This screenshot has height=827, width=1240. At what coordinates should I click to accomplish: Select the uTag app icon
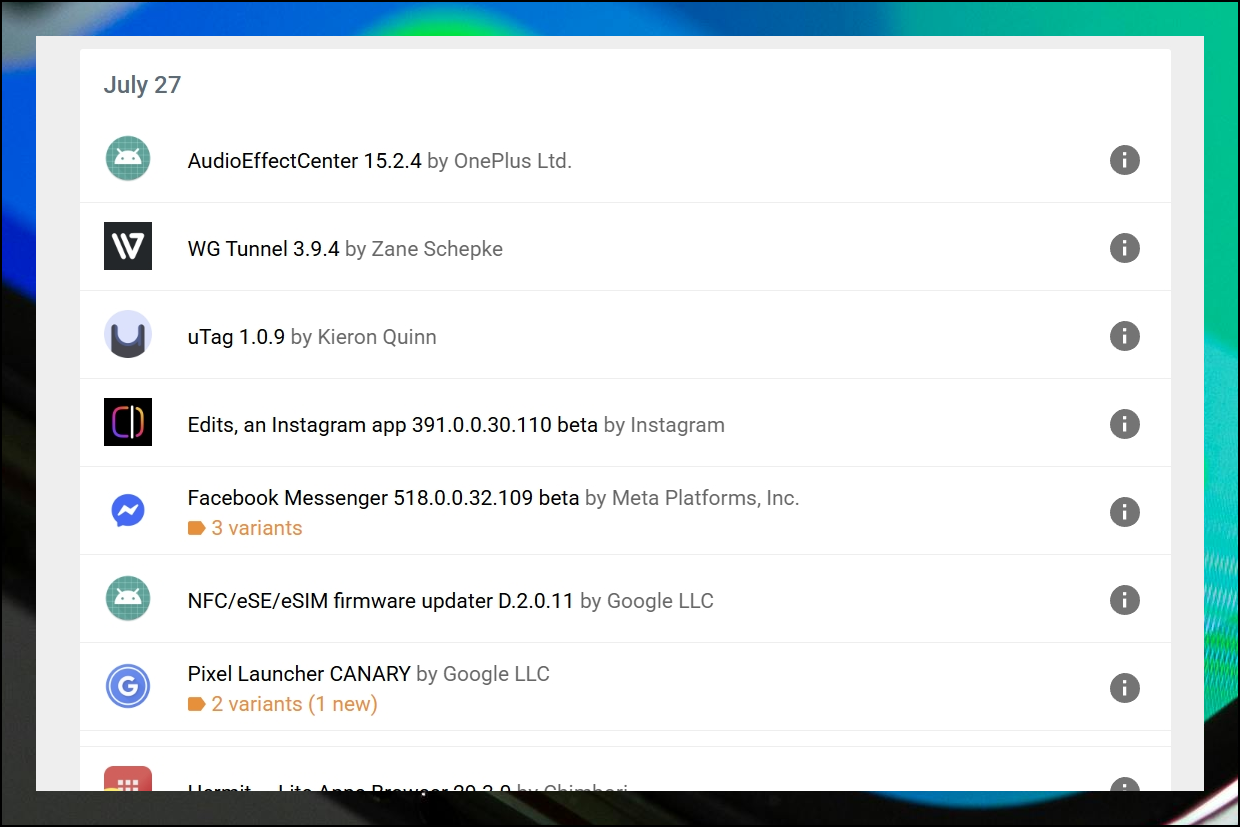click(x=128, y=334)
